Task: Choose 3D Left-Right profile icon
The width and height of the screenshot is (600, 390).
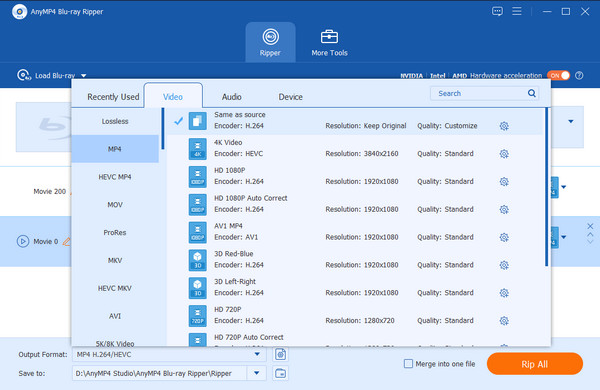Action: (x=197, y=288)
